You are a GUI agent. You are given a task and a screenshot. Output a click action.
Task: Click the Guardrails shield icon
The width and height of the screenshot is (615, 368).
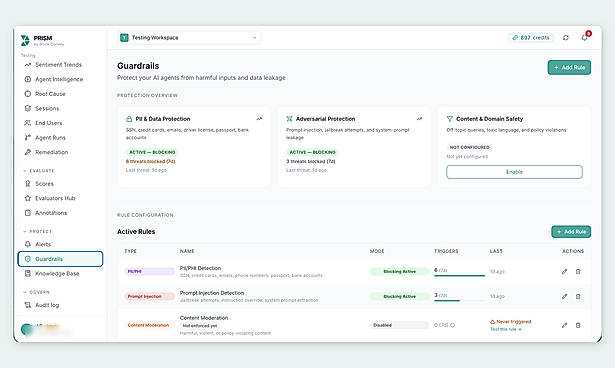click(27, 259)
